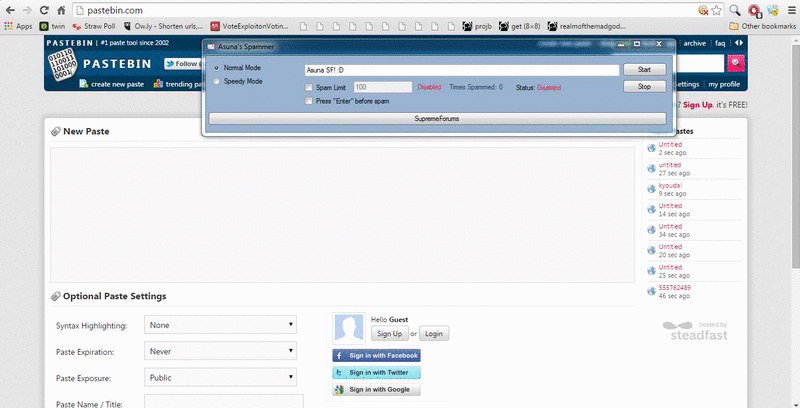Click the Pastebin binary logo

tap(62, 65)
